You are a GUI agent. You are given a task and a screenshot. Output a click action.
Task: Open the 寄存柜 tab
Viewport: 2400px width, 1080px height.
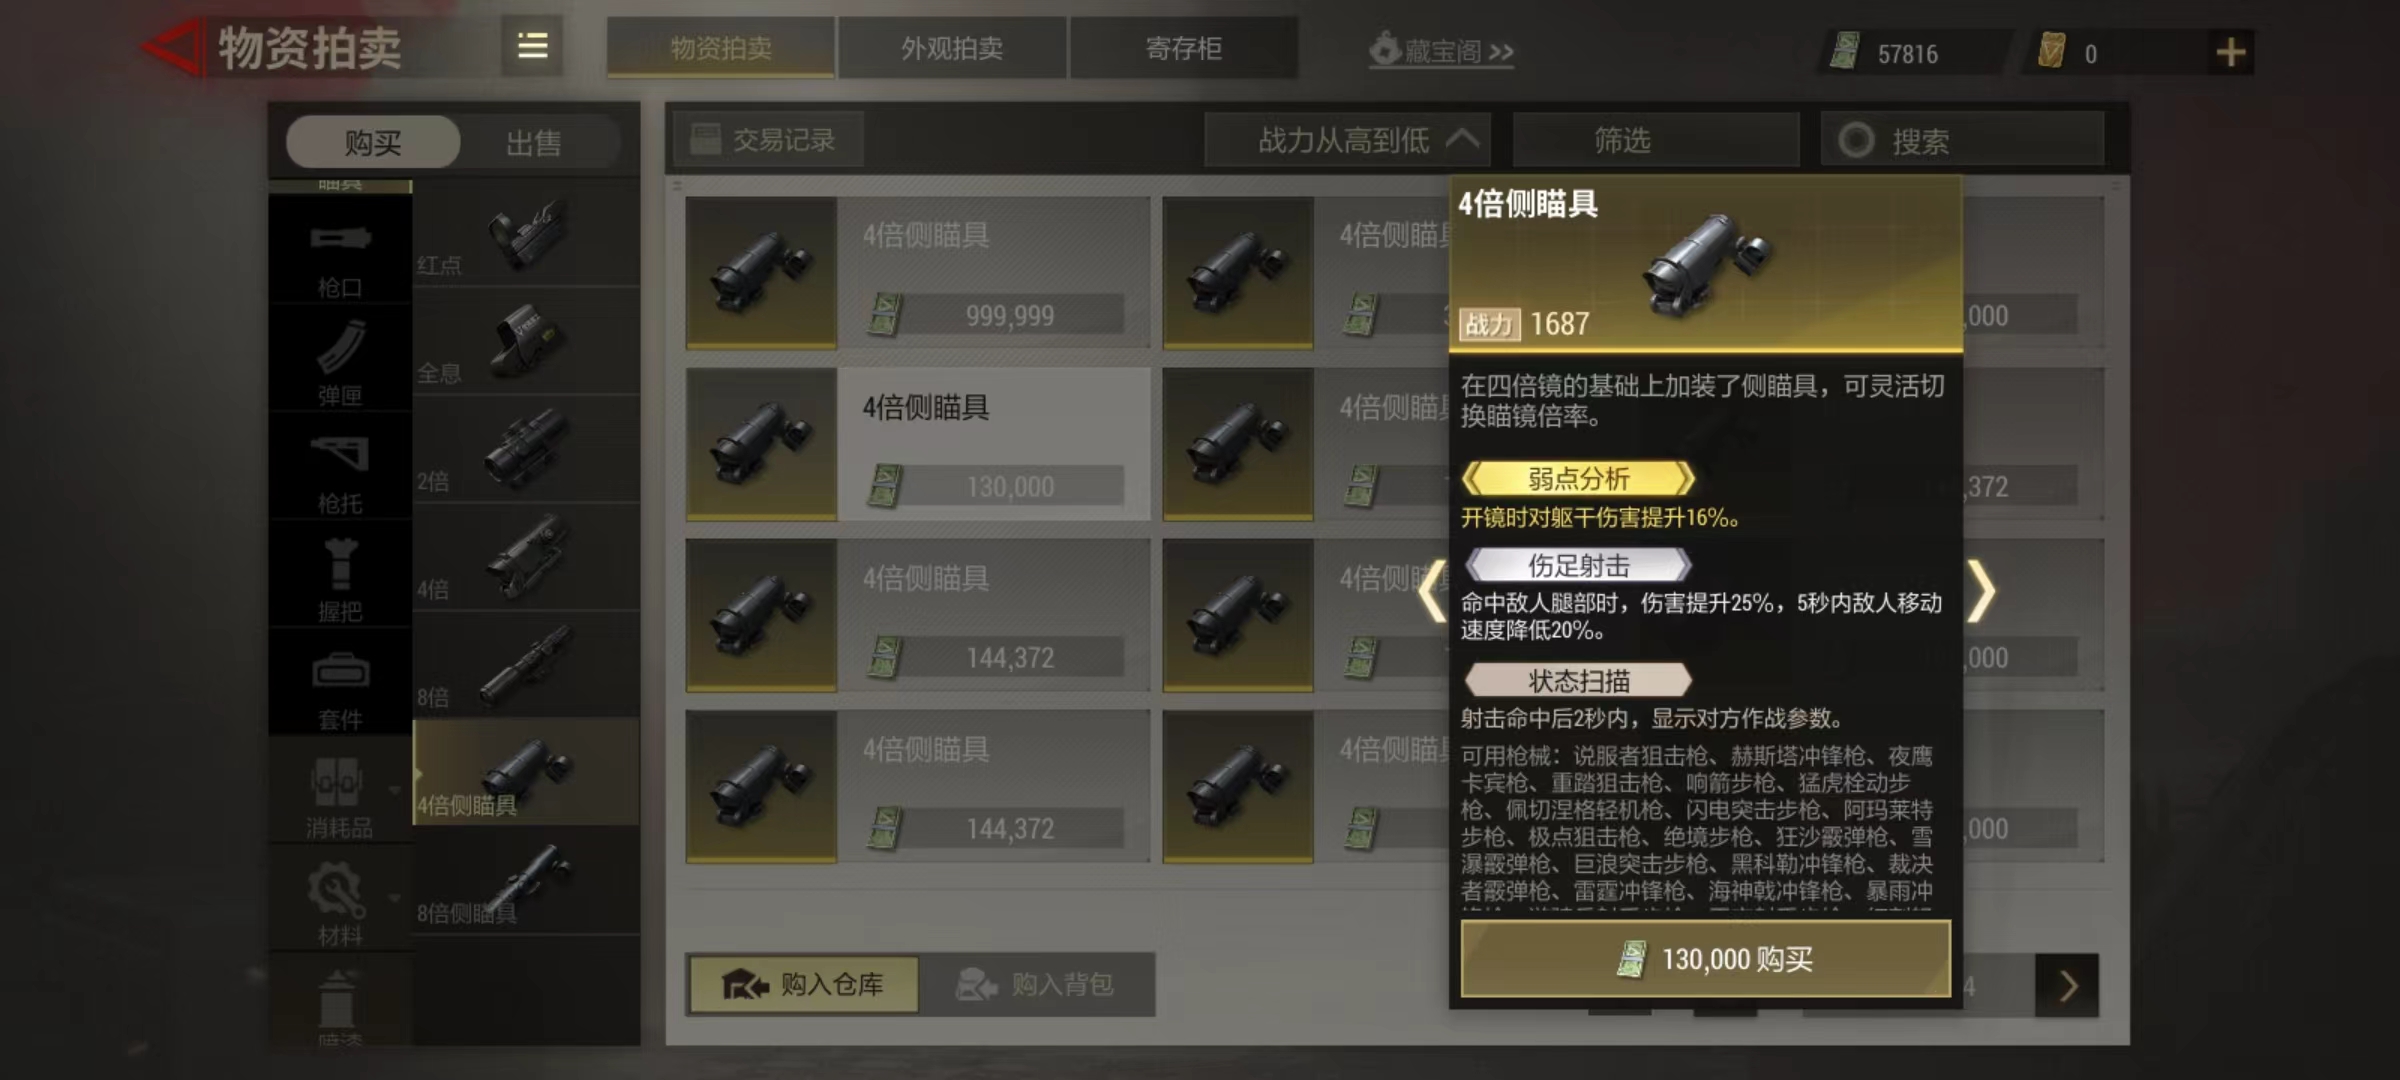[x=1184, y=48]
